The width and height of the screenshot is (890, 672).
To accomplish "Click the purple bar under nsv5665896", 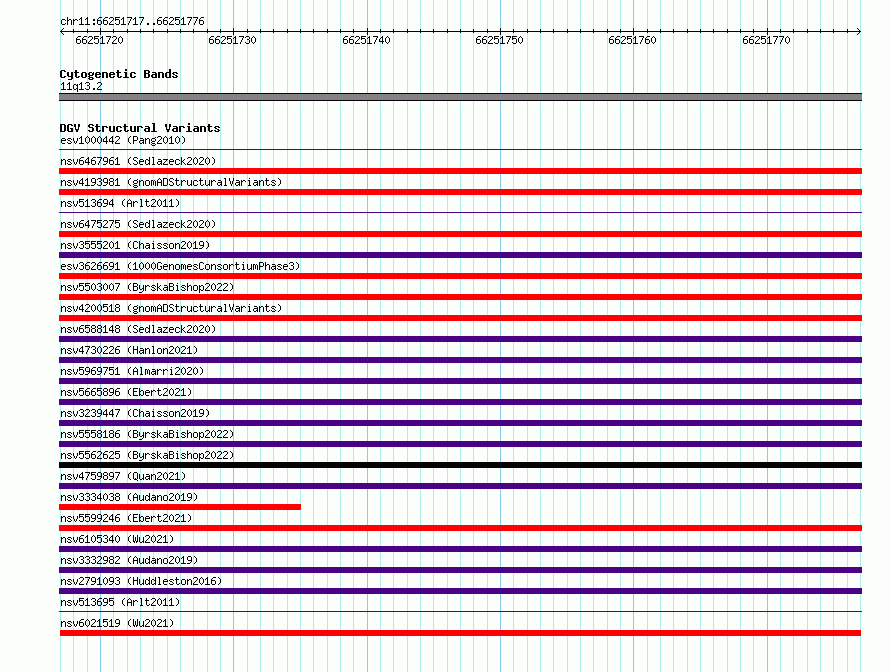I will pos(460,402).
